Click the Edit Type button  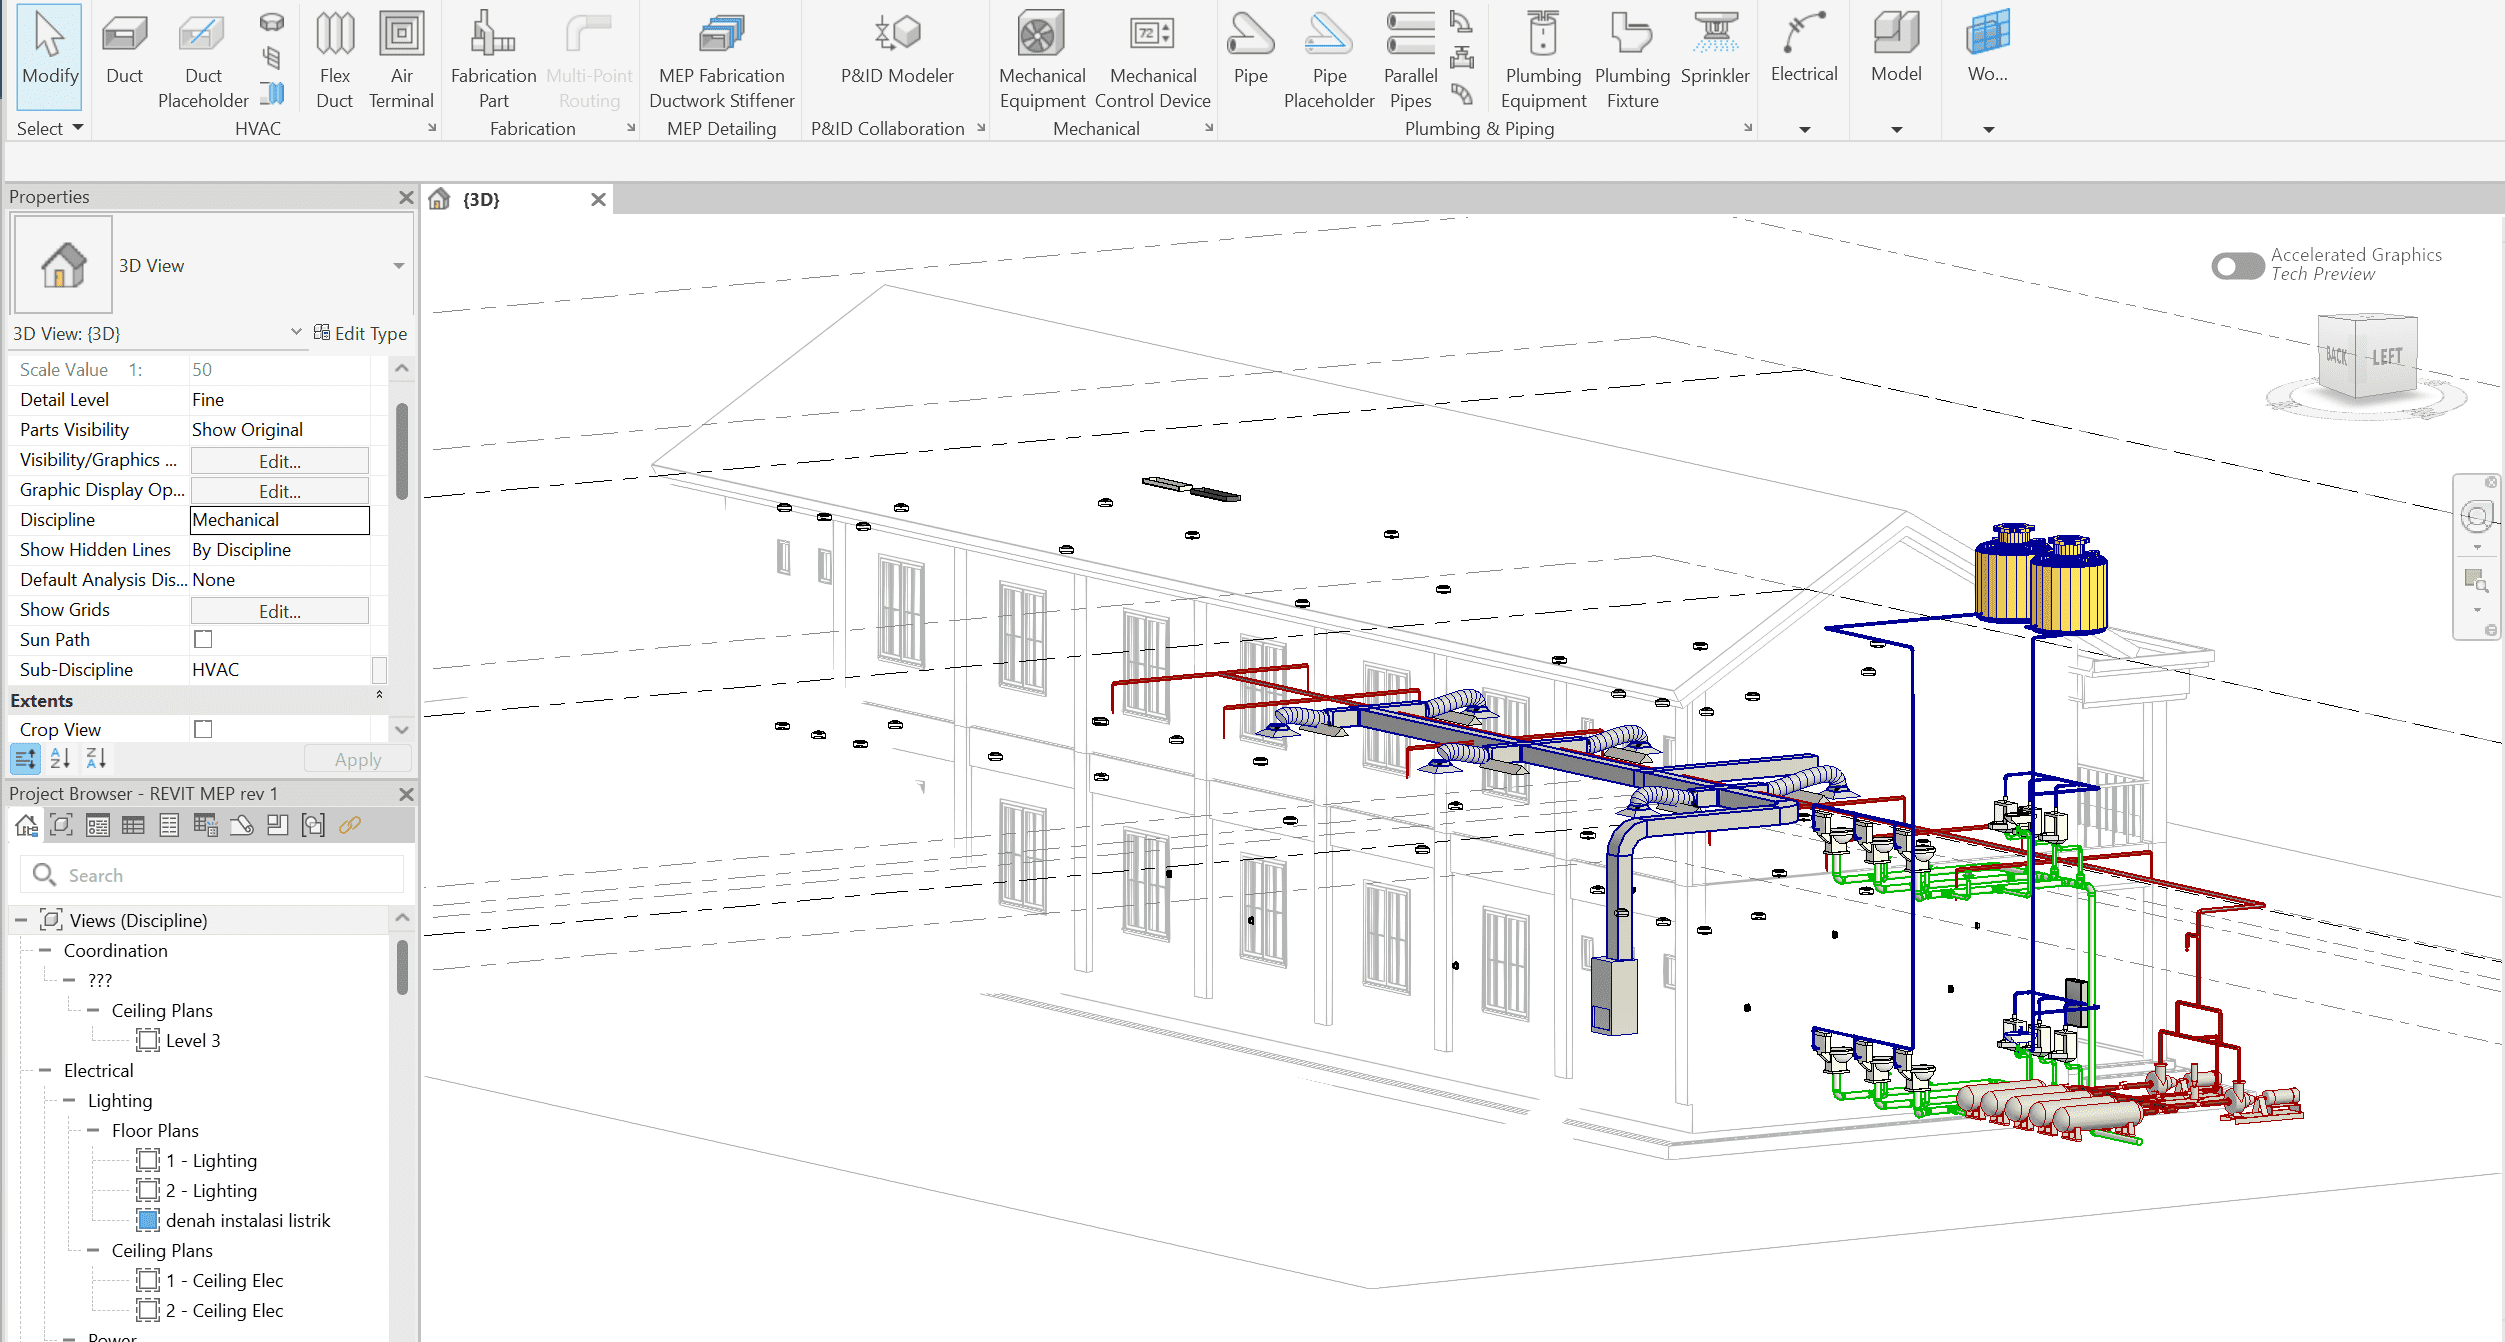(360, 333)
